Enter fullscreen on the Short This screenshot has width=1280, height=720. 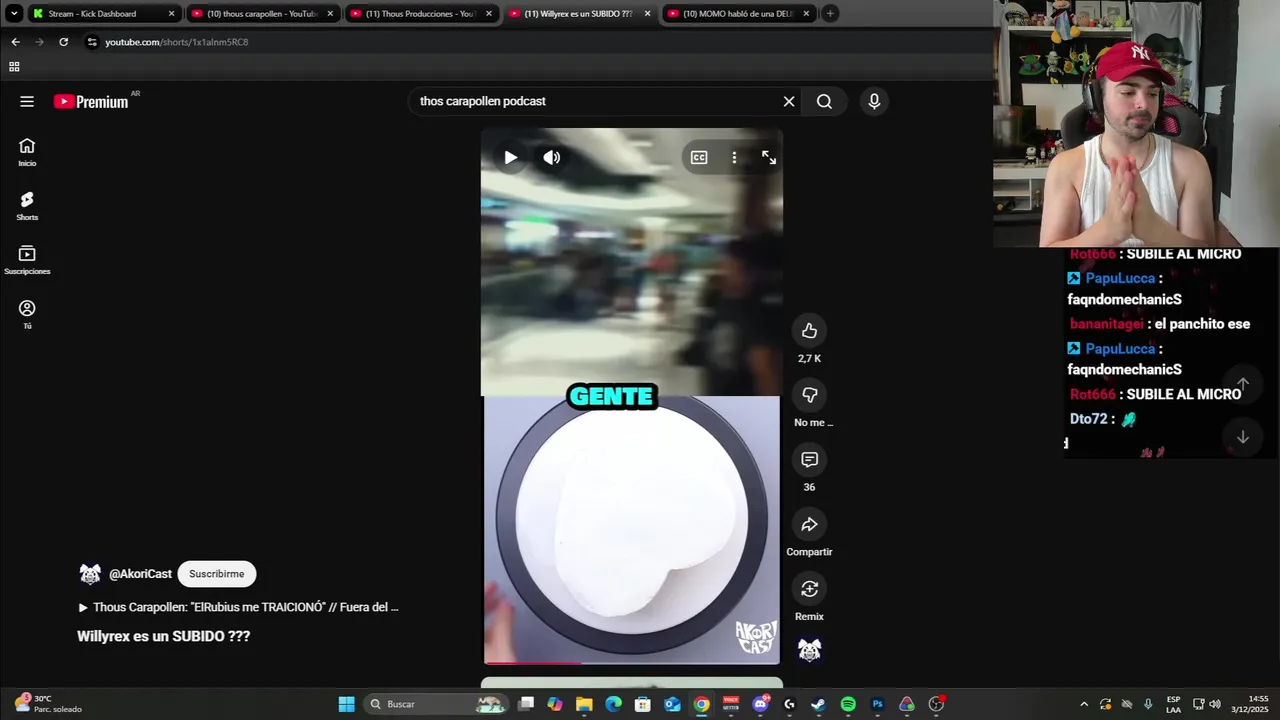tap(768, 157)
